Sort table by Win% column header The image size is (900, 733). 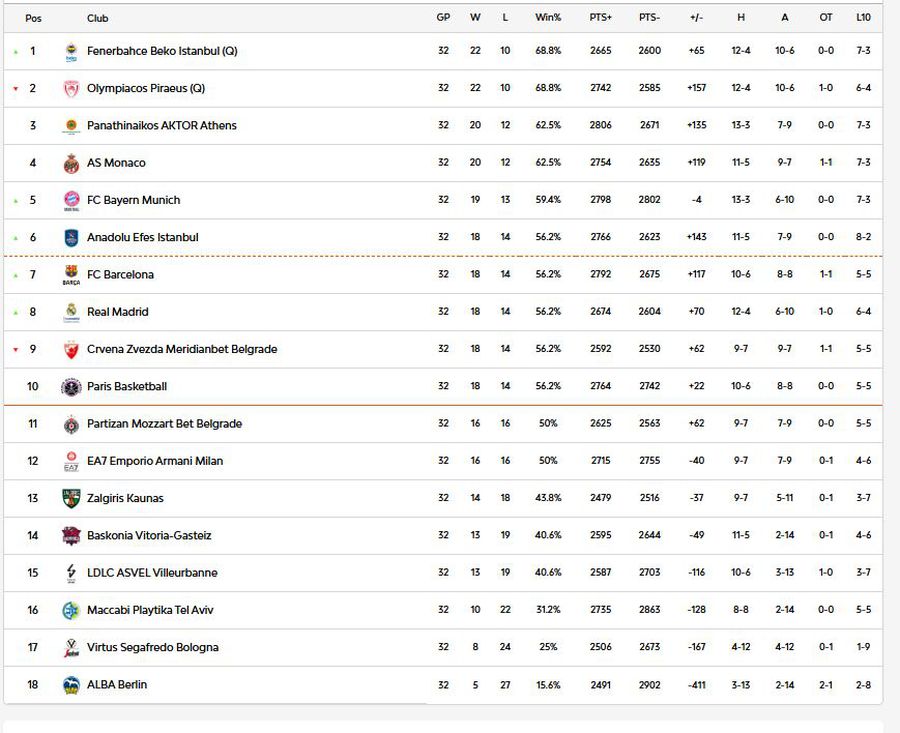[x=548, y=18]
